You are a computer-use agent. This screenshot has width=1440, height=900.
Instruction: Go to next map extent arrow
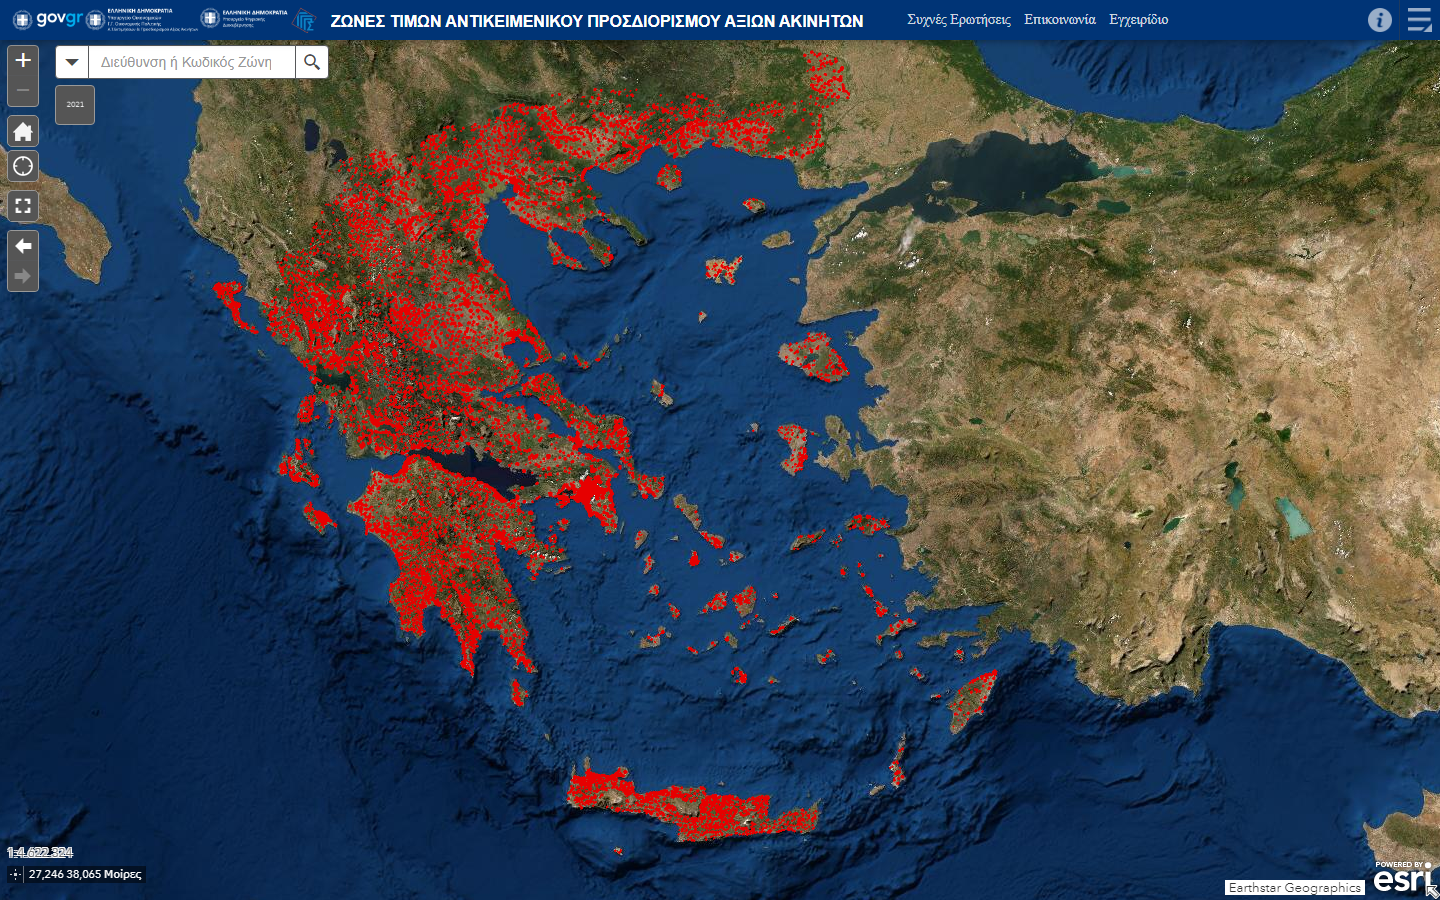point(23,276)
